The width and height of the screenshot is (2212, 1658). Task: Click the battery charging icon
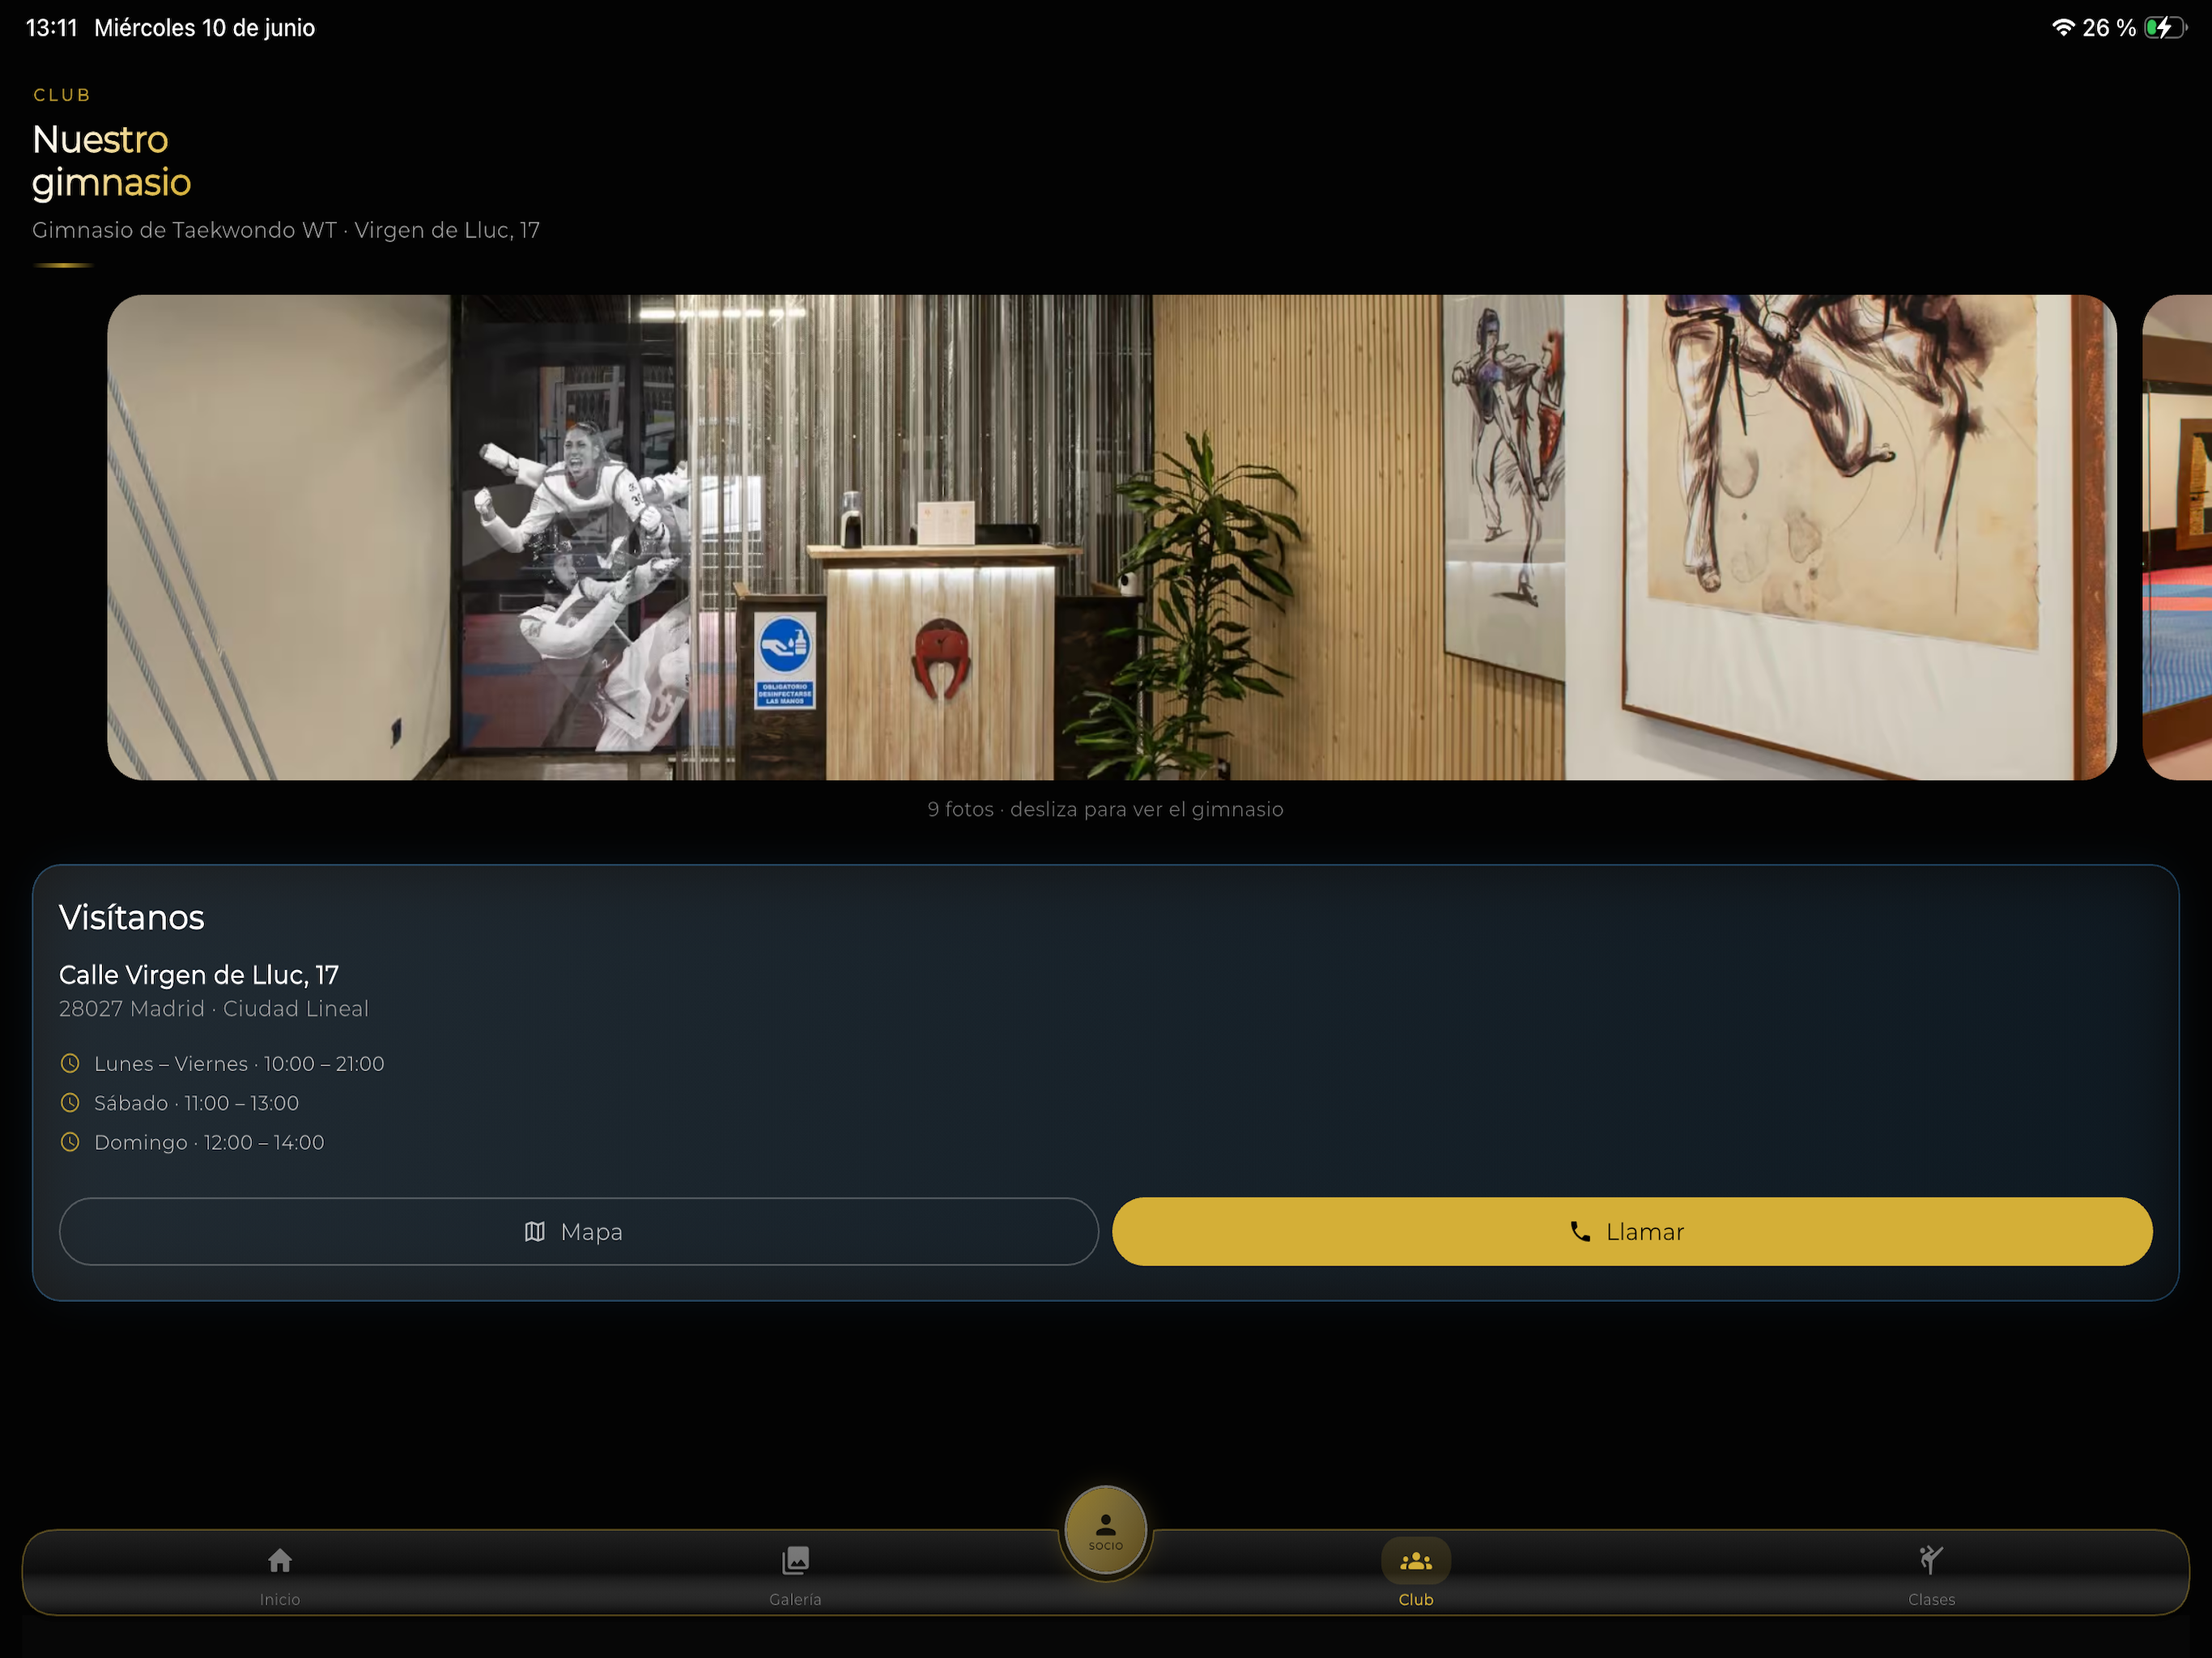coord(2165,27)
